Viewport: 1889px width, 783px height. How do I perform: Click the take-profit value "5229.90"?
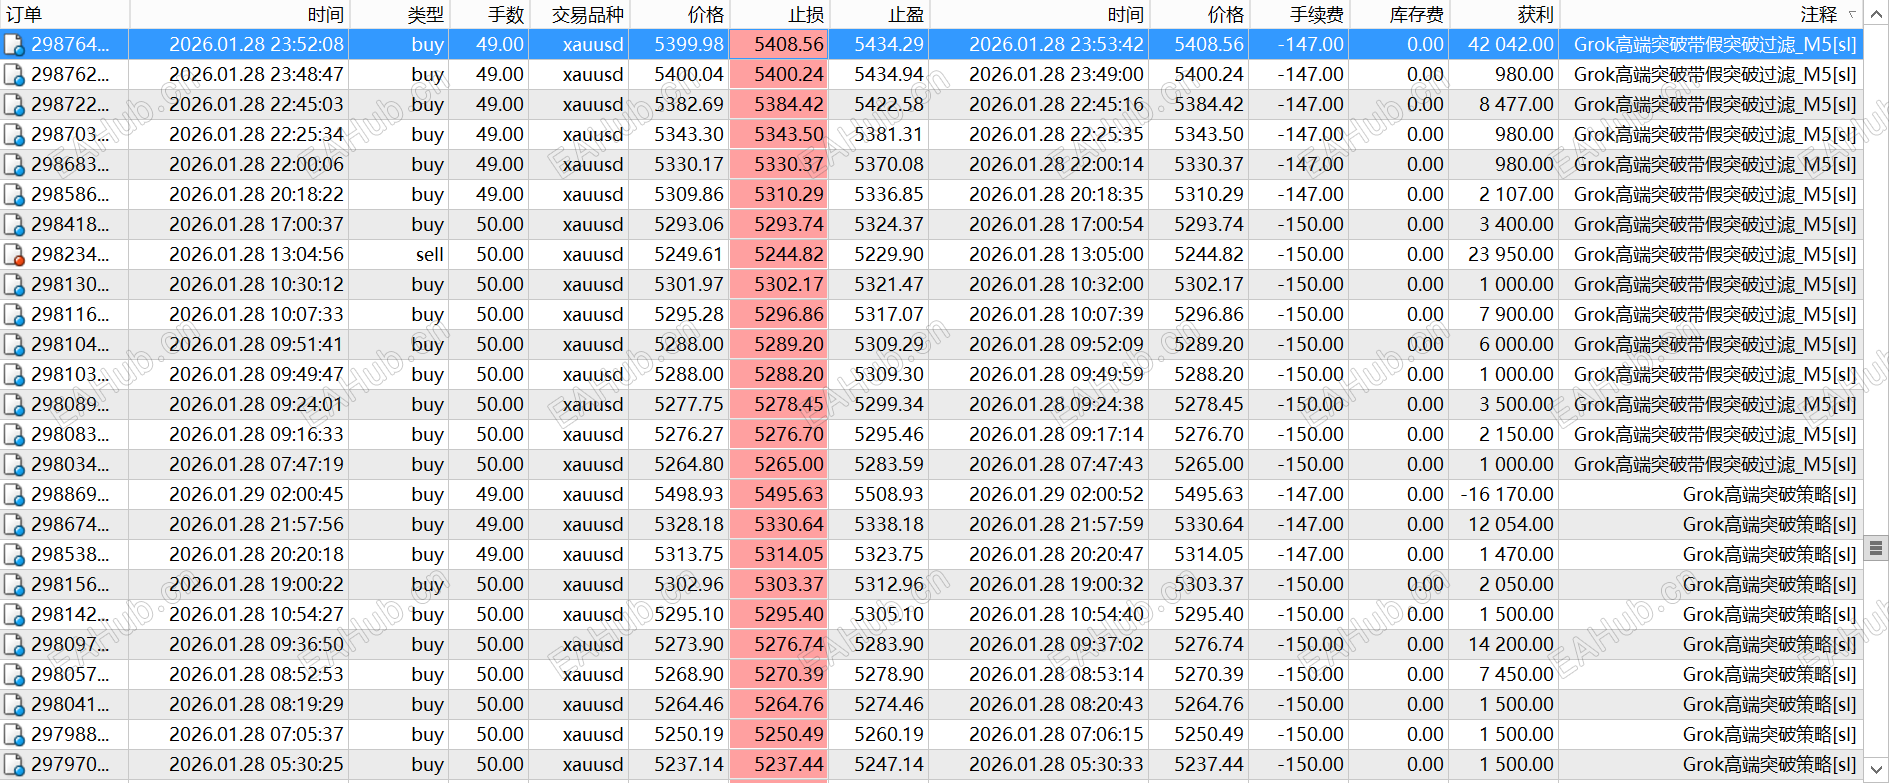(889, 255)
